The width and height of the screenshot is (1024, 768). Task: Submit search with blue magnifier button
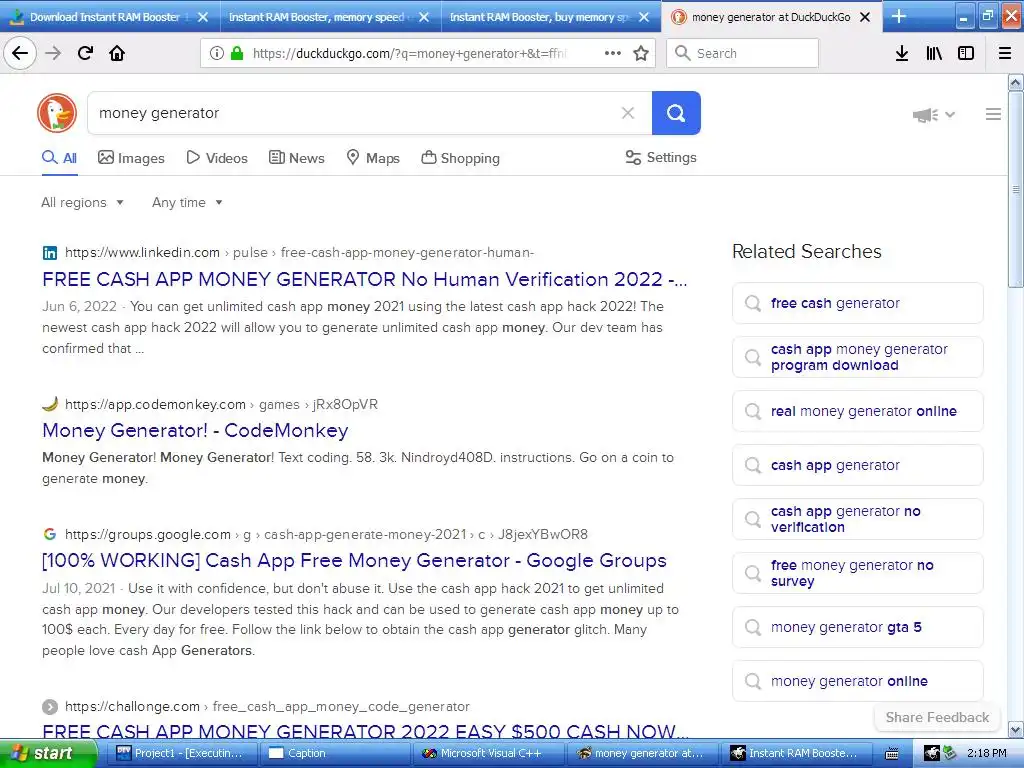676,113
